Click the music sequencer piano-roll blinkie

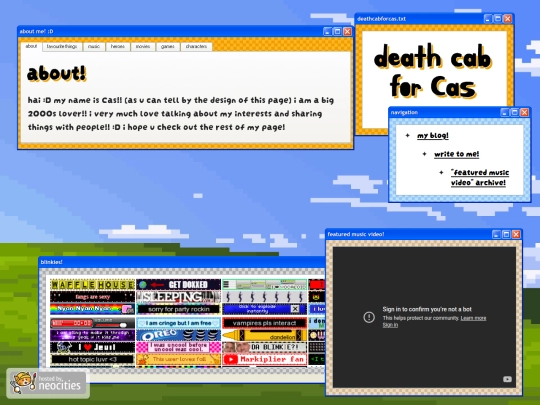264,285
